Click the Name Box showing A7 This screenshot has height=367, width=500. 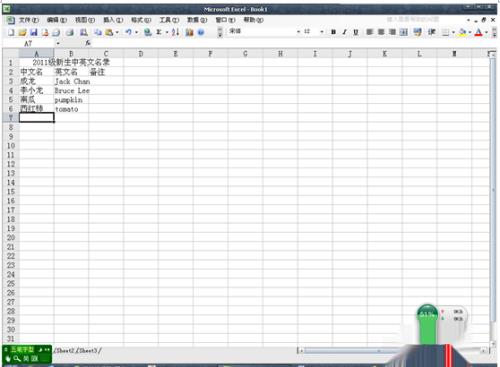28,43
